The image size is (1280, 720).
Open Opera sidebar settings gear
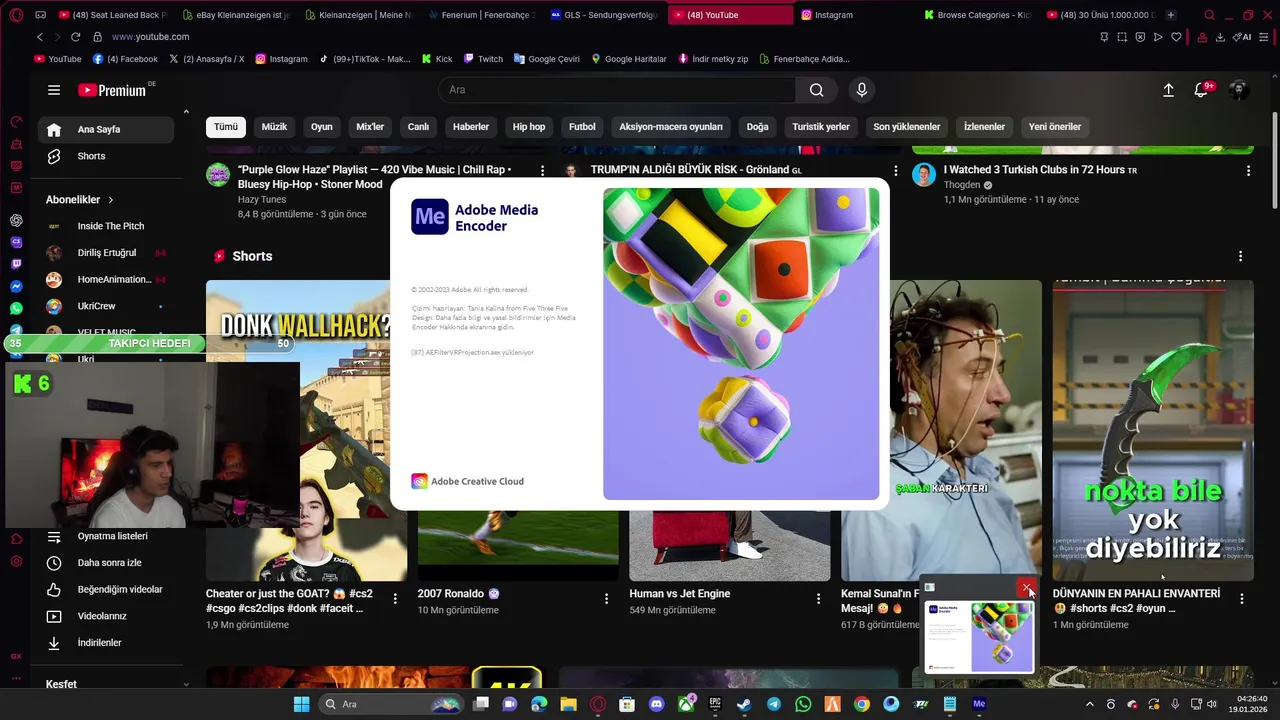pyautogui.click(x=16, y=562)
